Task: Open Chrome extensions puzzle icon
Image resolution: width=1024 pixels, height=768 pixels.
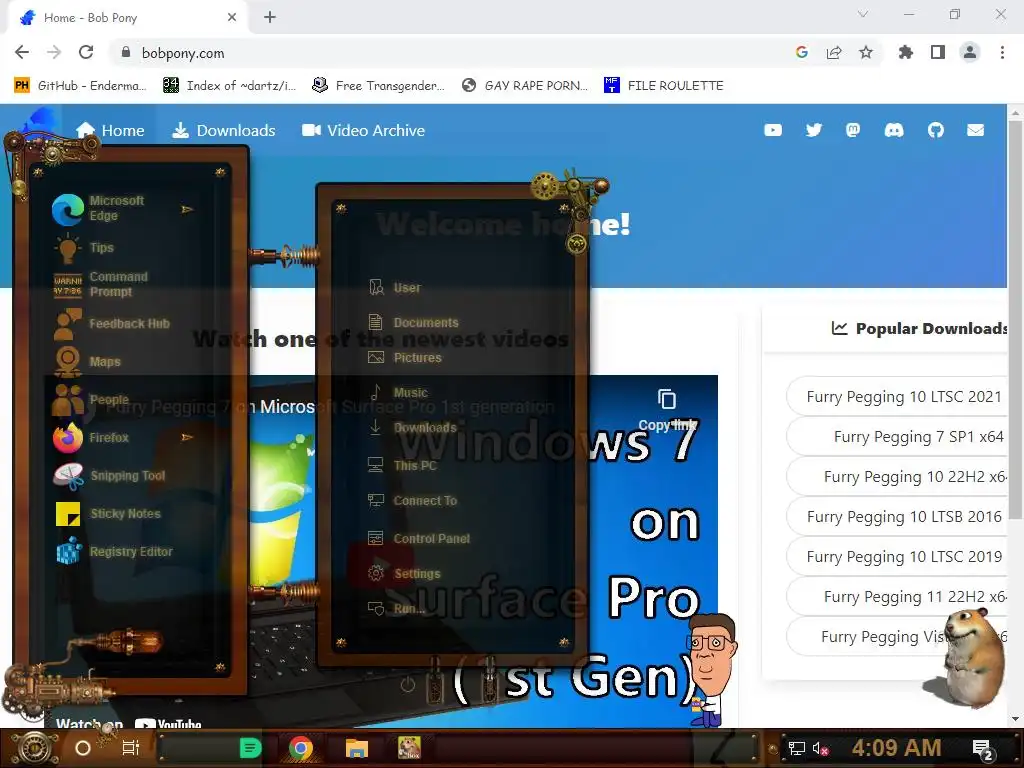Action: (x=905, y=52)
